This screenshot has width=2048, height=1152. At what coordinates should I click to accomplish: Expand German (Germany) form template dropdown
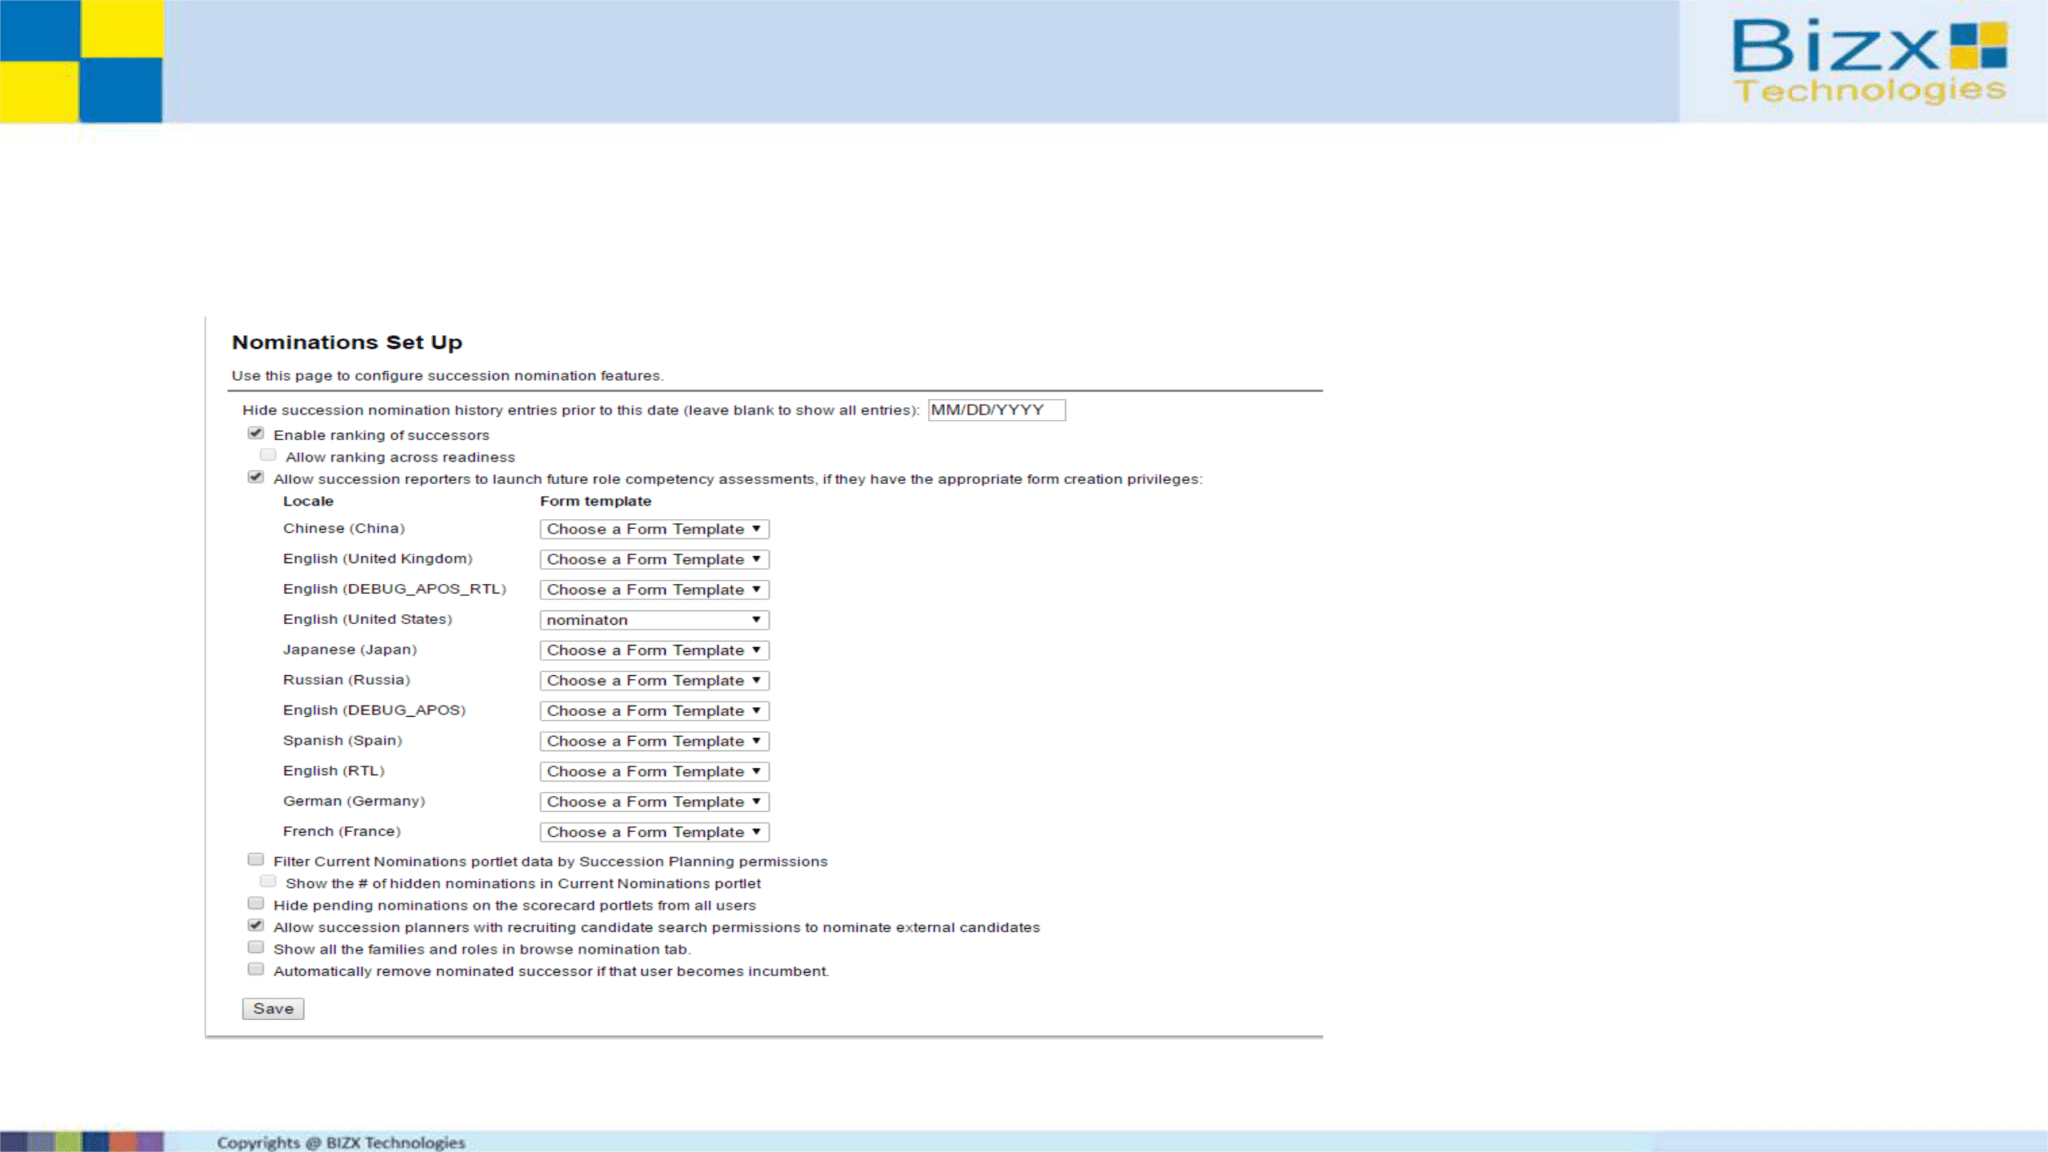point(654,802)
